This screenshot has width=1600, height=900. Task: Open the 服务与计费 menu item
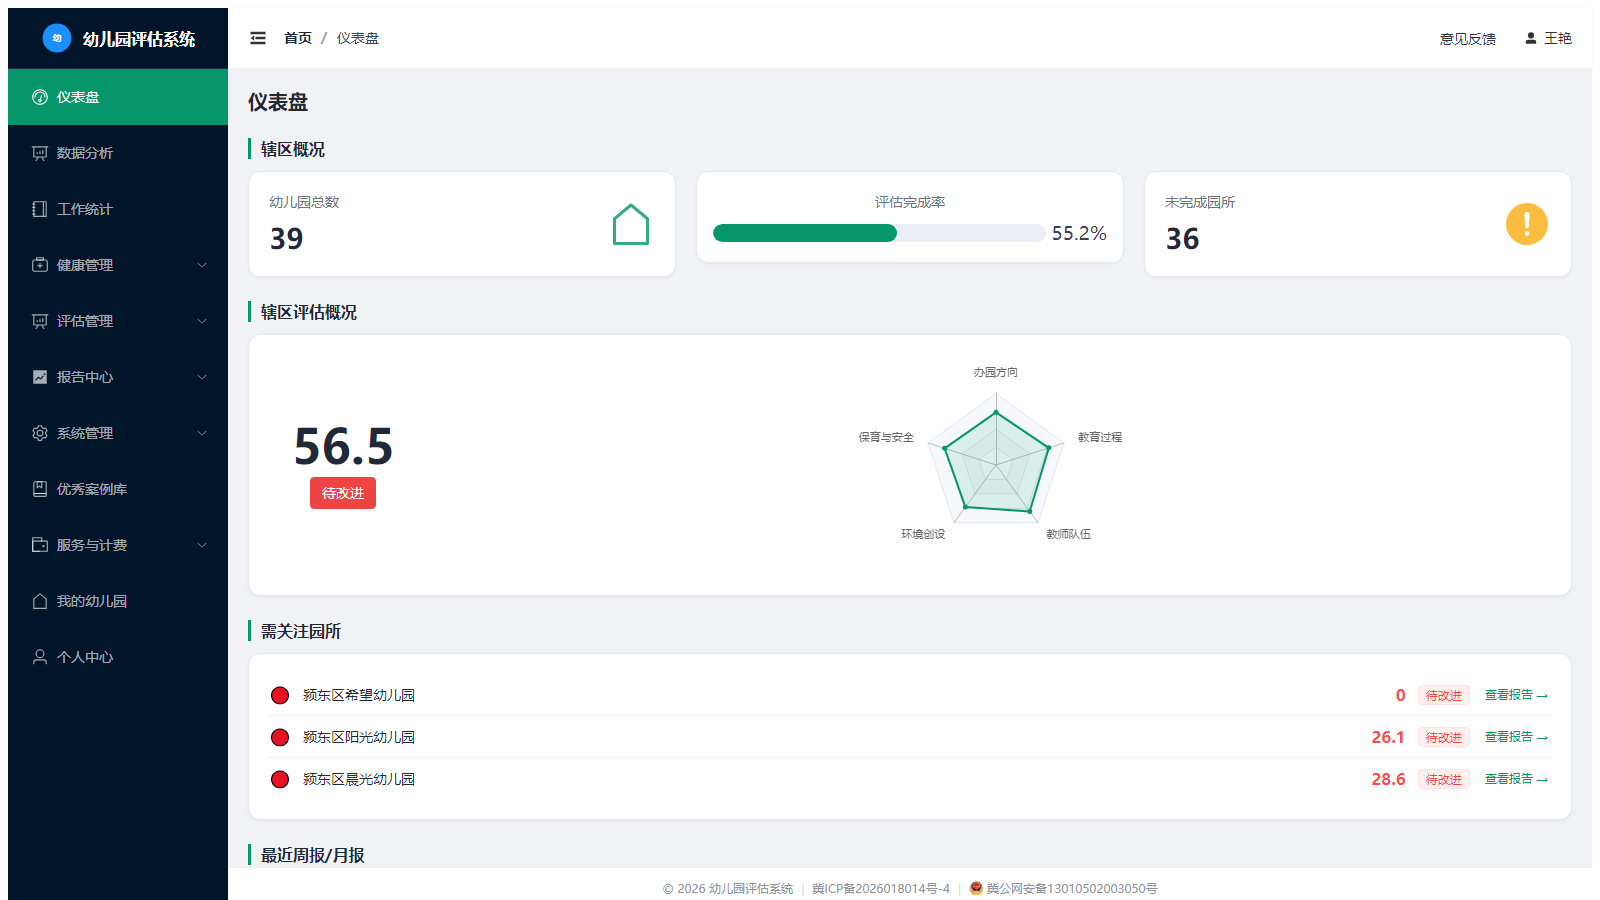pyautogui.click(x=118, y=545)
